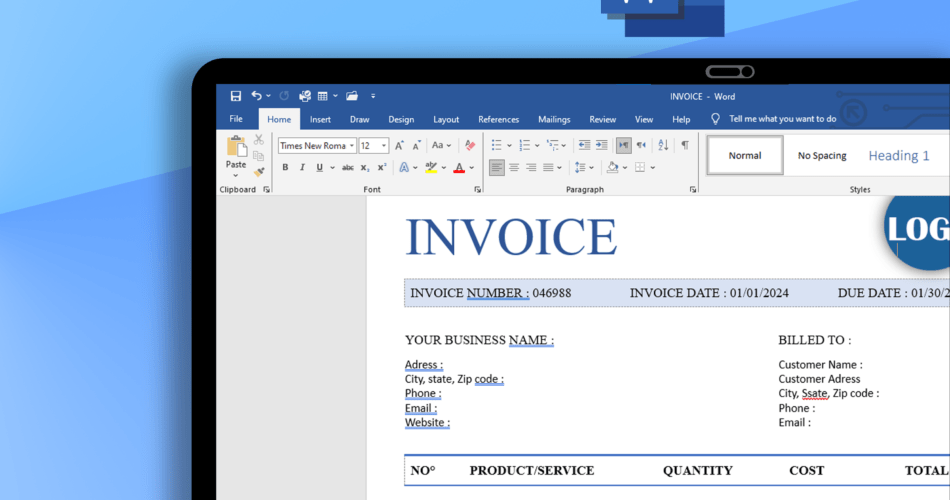The width and height of the screenshot is (950, 500).
Task: Switch to the References tab
Action: pyautogui.click(x=499, y=119)
